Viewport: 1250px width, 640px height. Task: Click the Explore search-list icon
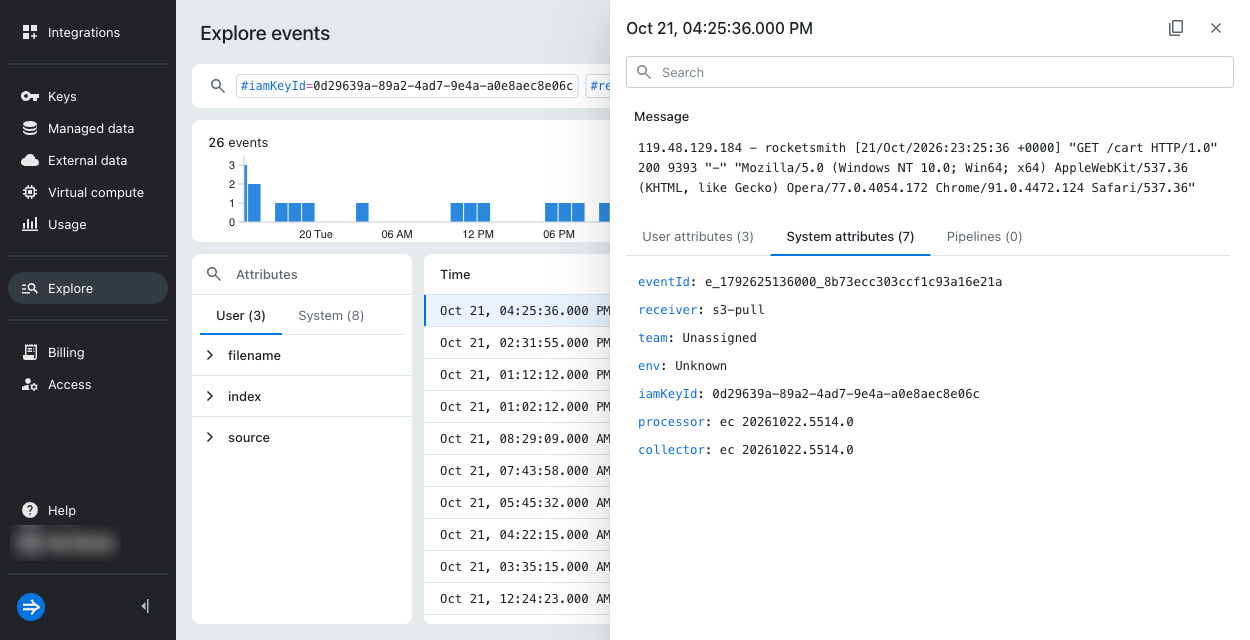coord(30,288)
